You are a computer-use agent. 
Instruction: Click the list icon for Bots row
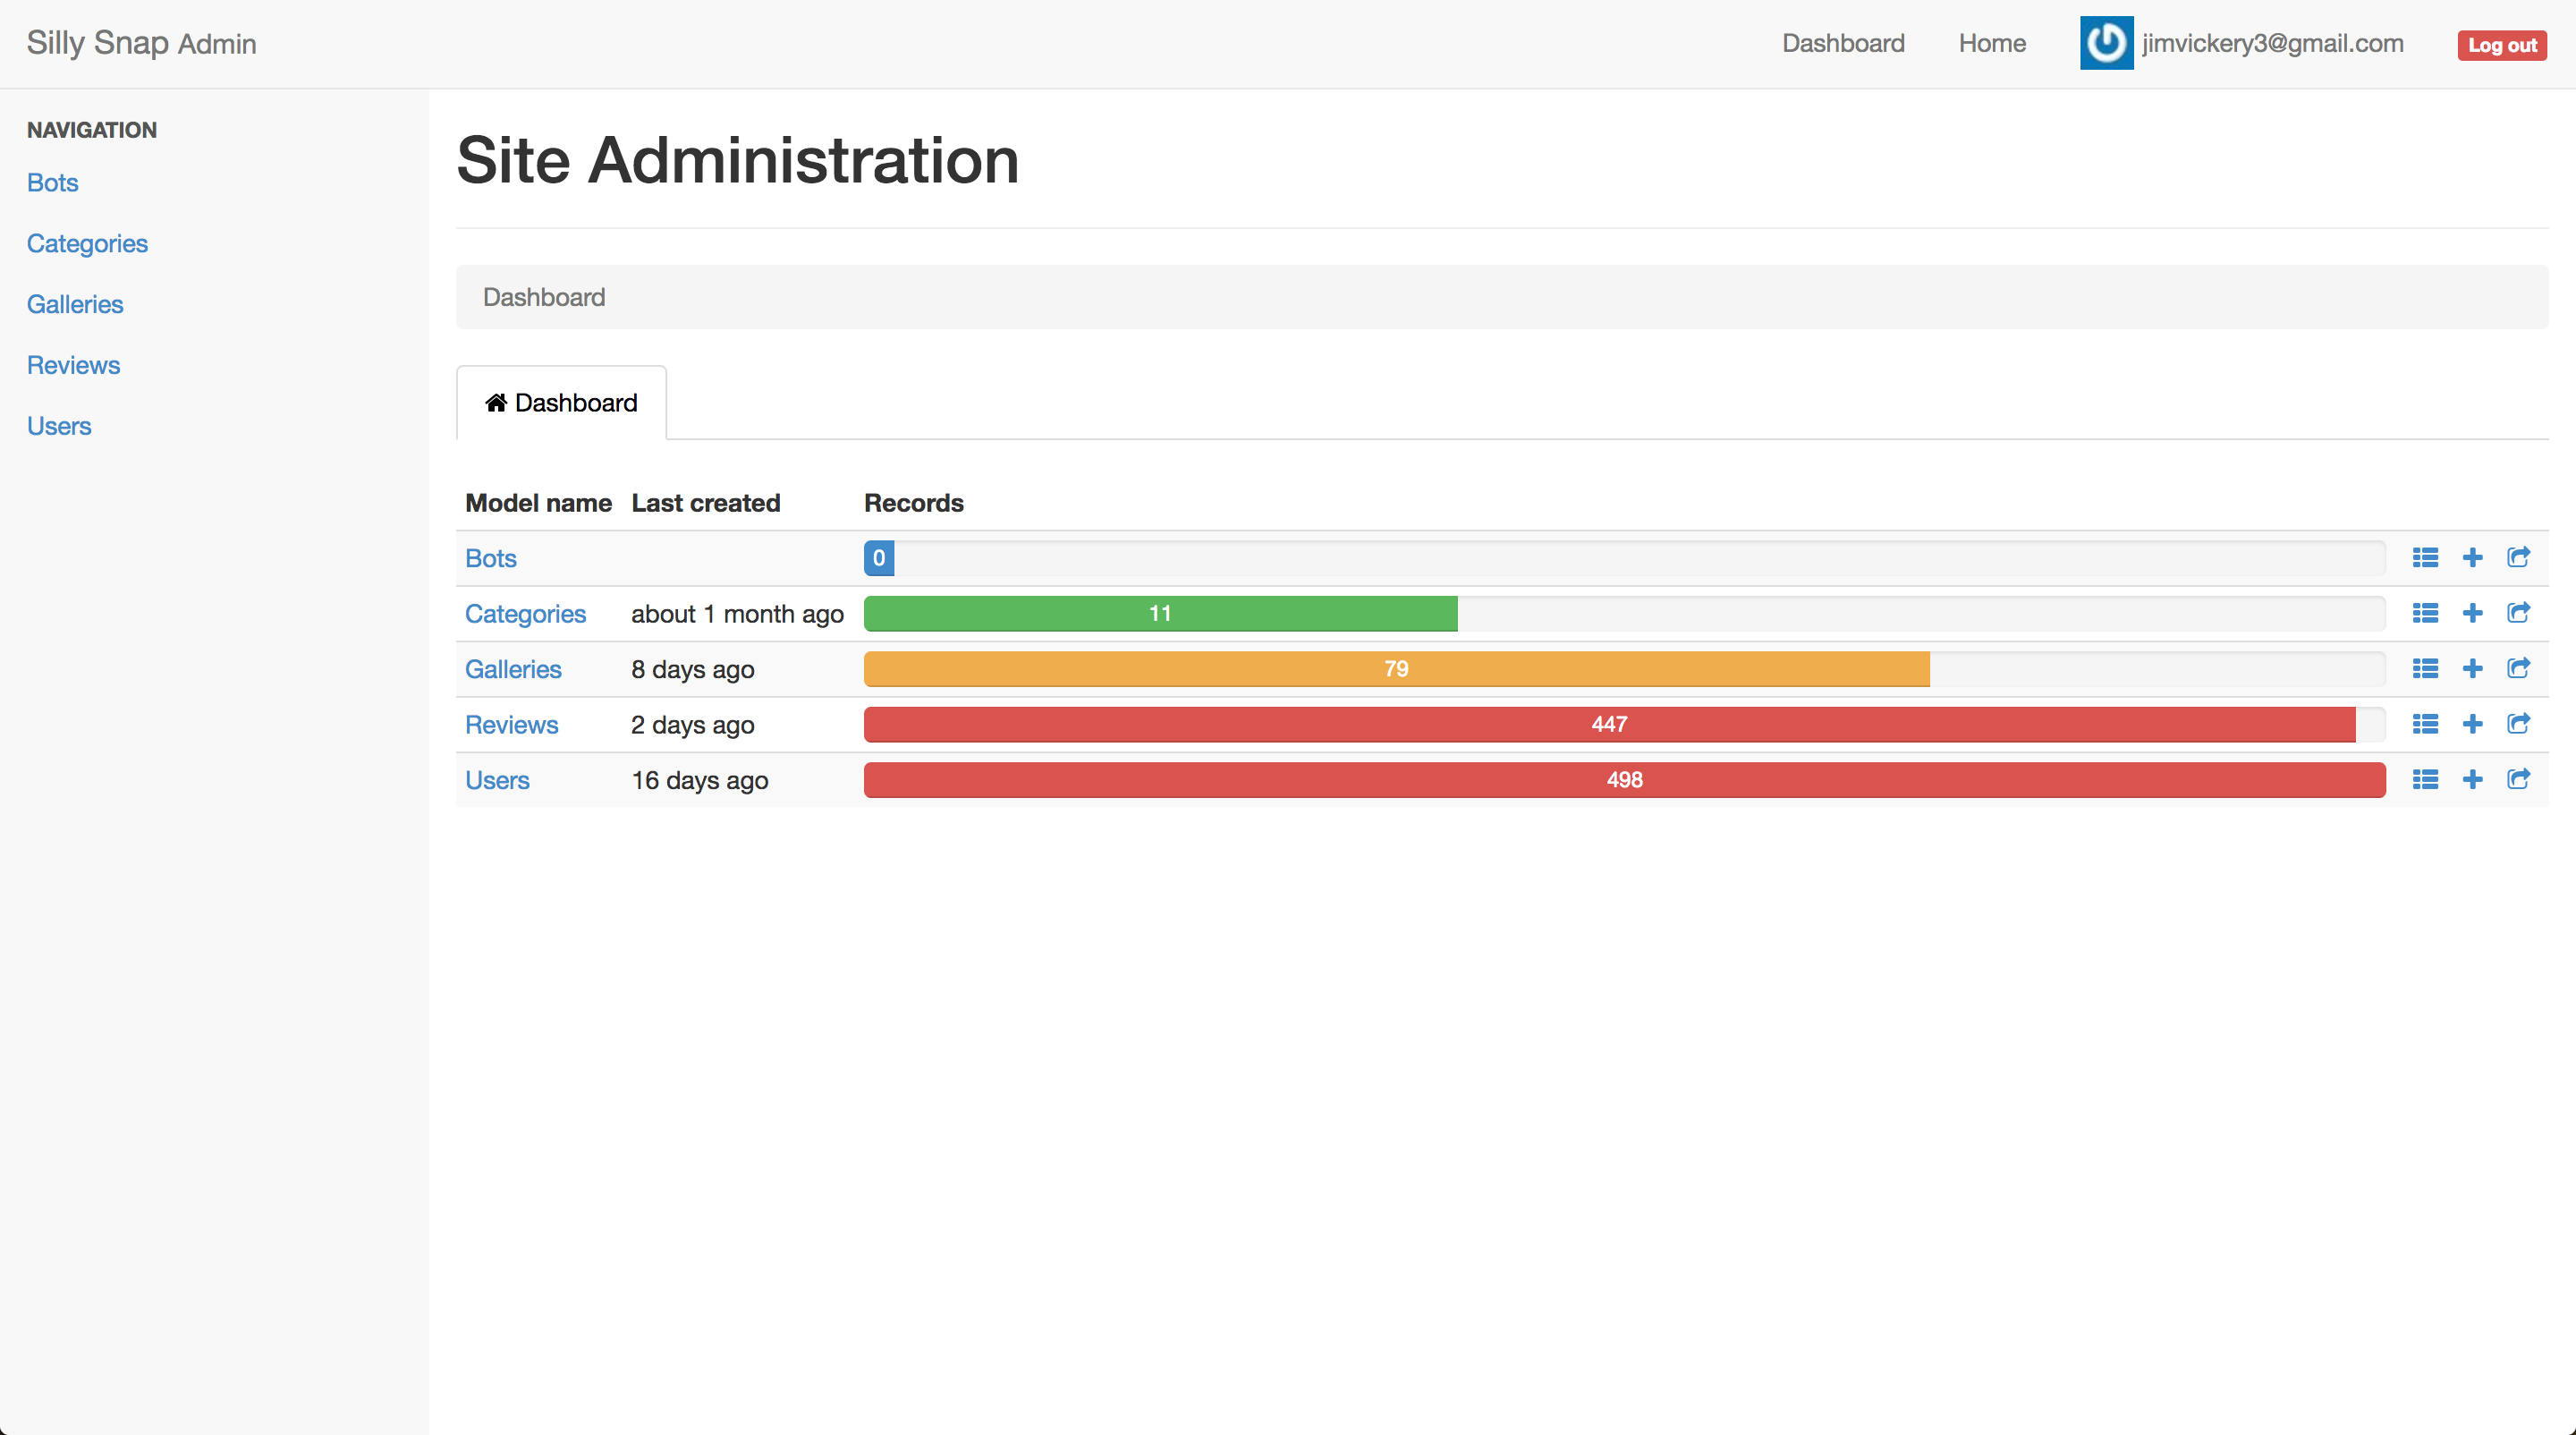point(2425,557)
